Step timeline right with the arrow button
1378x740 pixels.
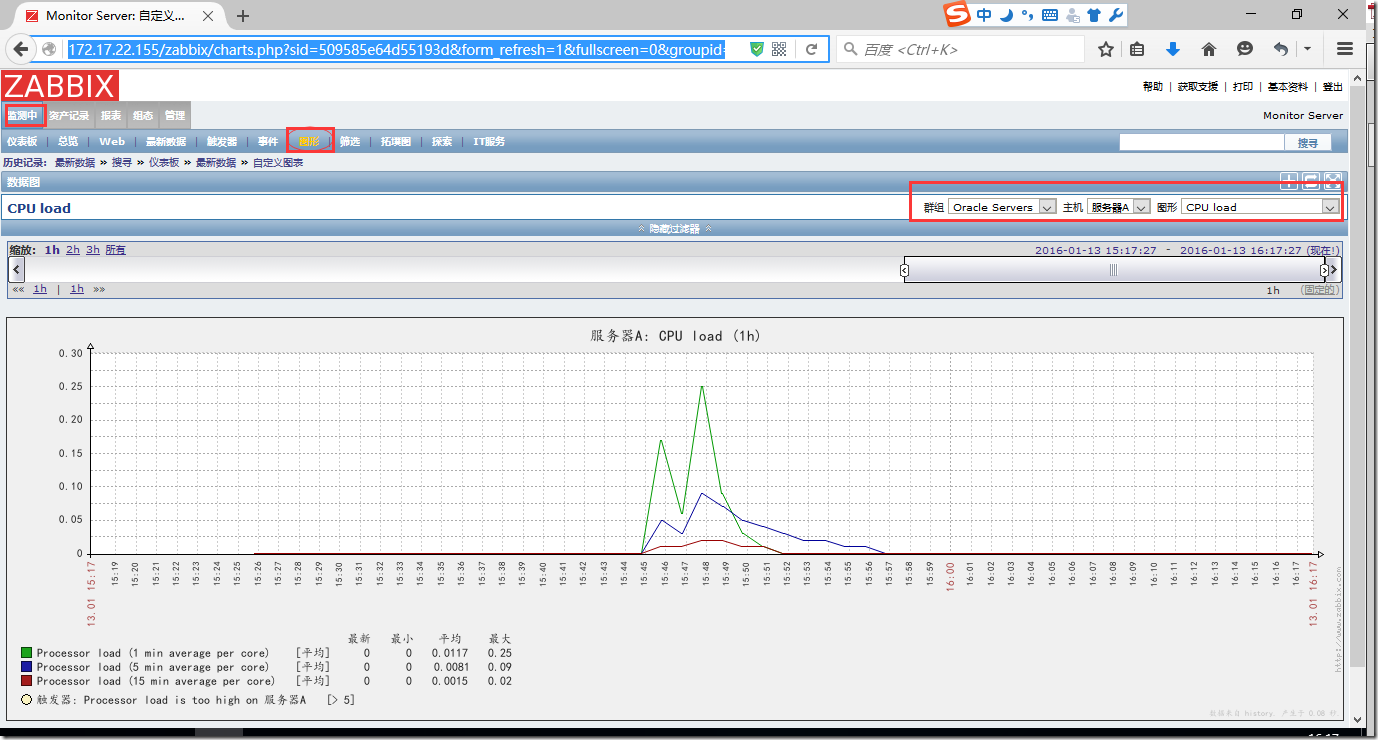[x=1335, y=270]
